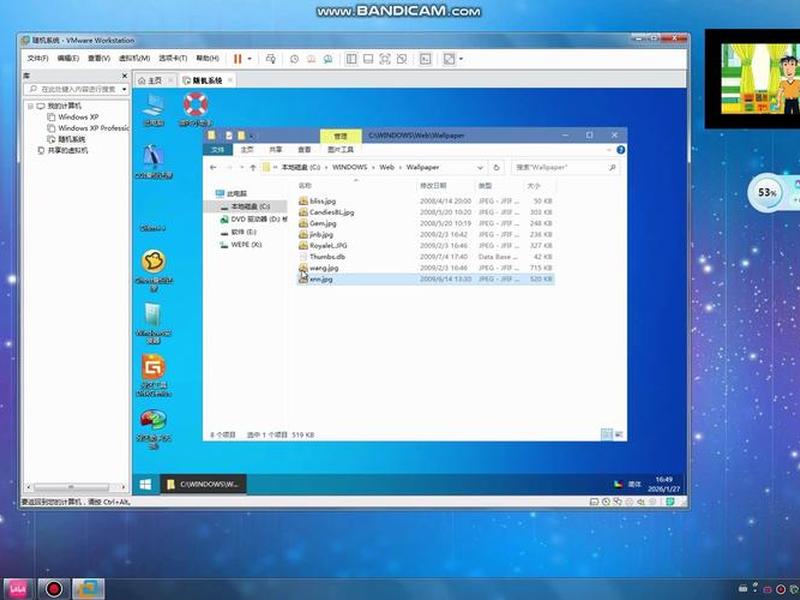Close the VMware library panel
This screenshot has height=600, width=800.
pos(124,76)
